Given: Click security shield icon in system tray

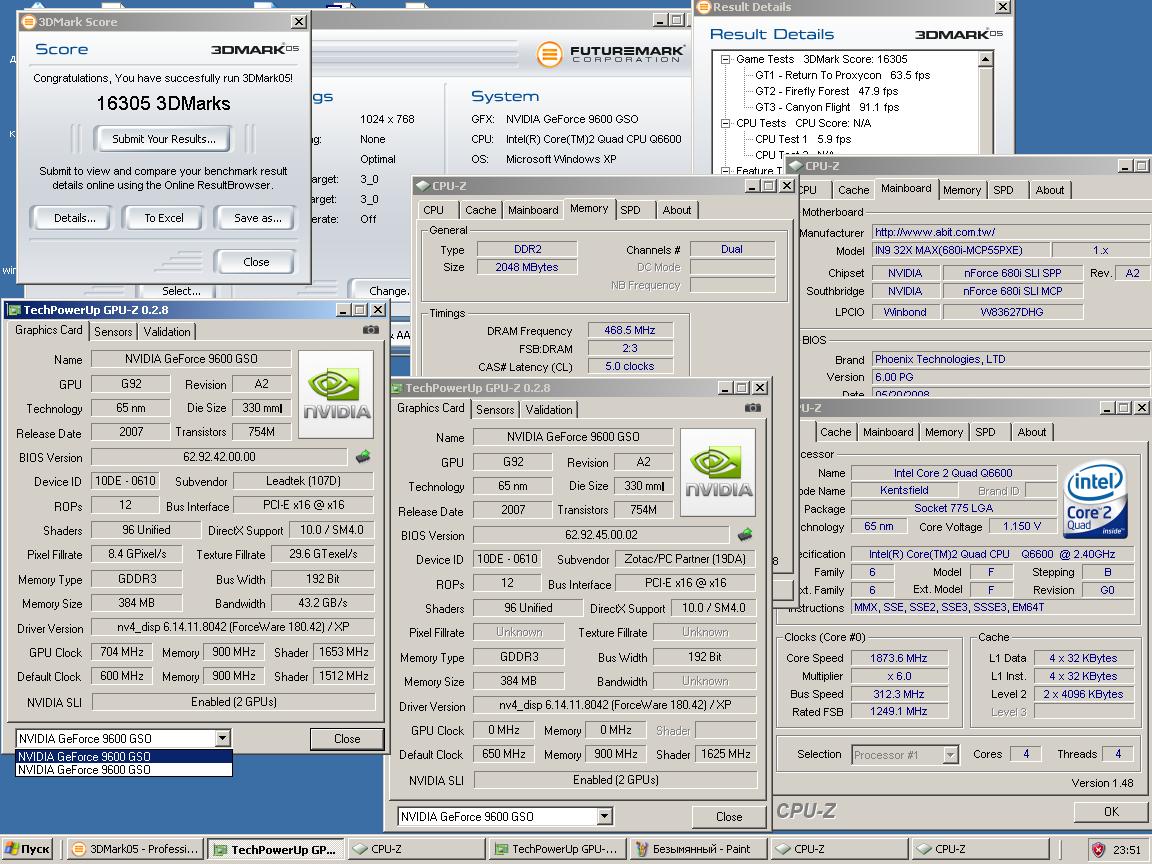Looking at the screenshot, I should [1098, 849].
